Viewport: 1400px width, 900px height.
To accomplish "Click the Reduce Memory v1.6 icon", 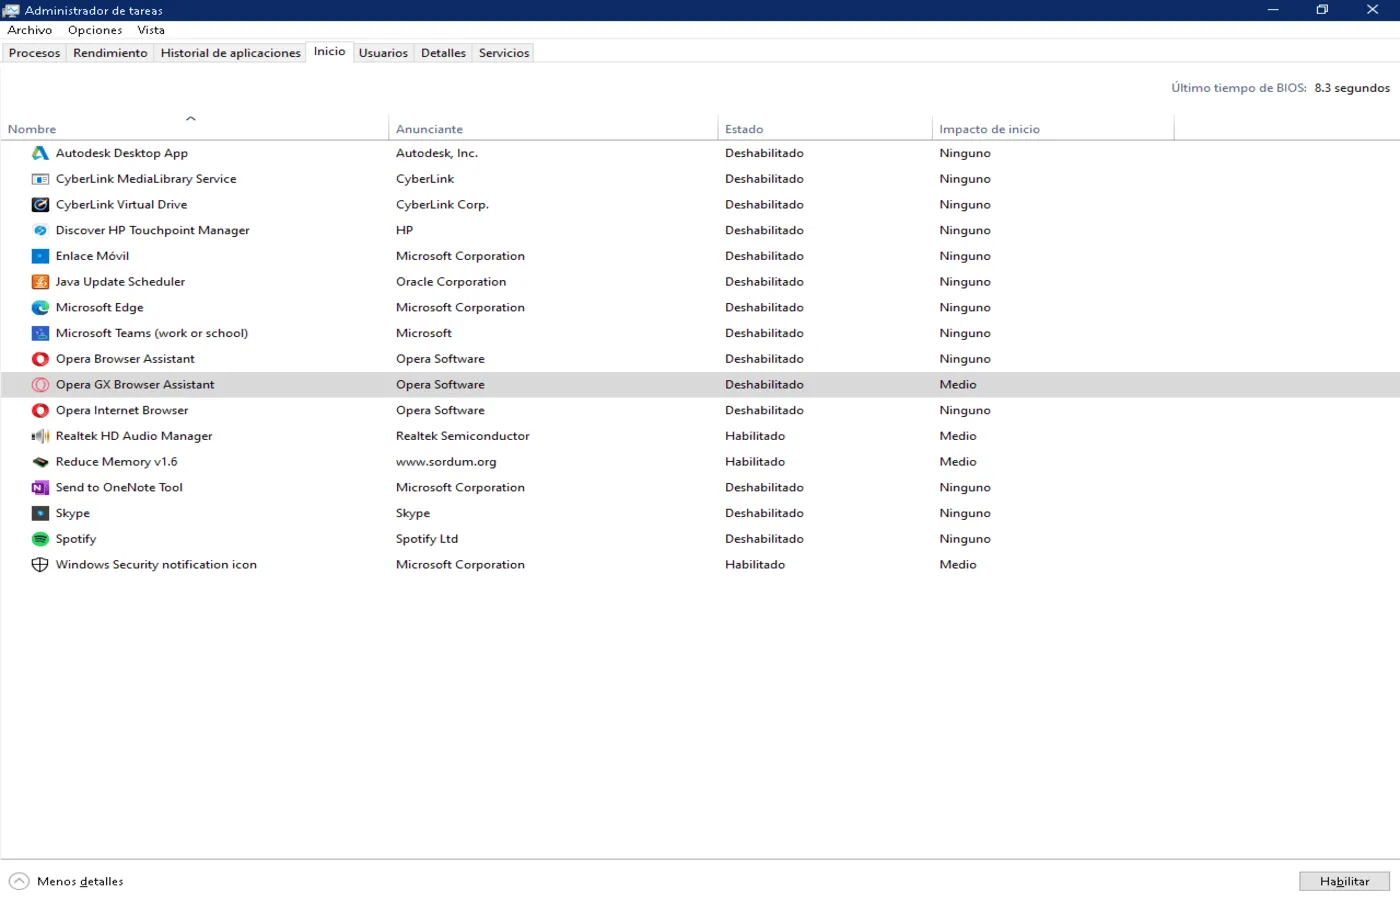I will click(x=40, y=462).
